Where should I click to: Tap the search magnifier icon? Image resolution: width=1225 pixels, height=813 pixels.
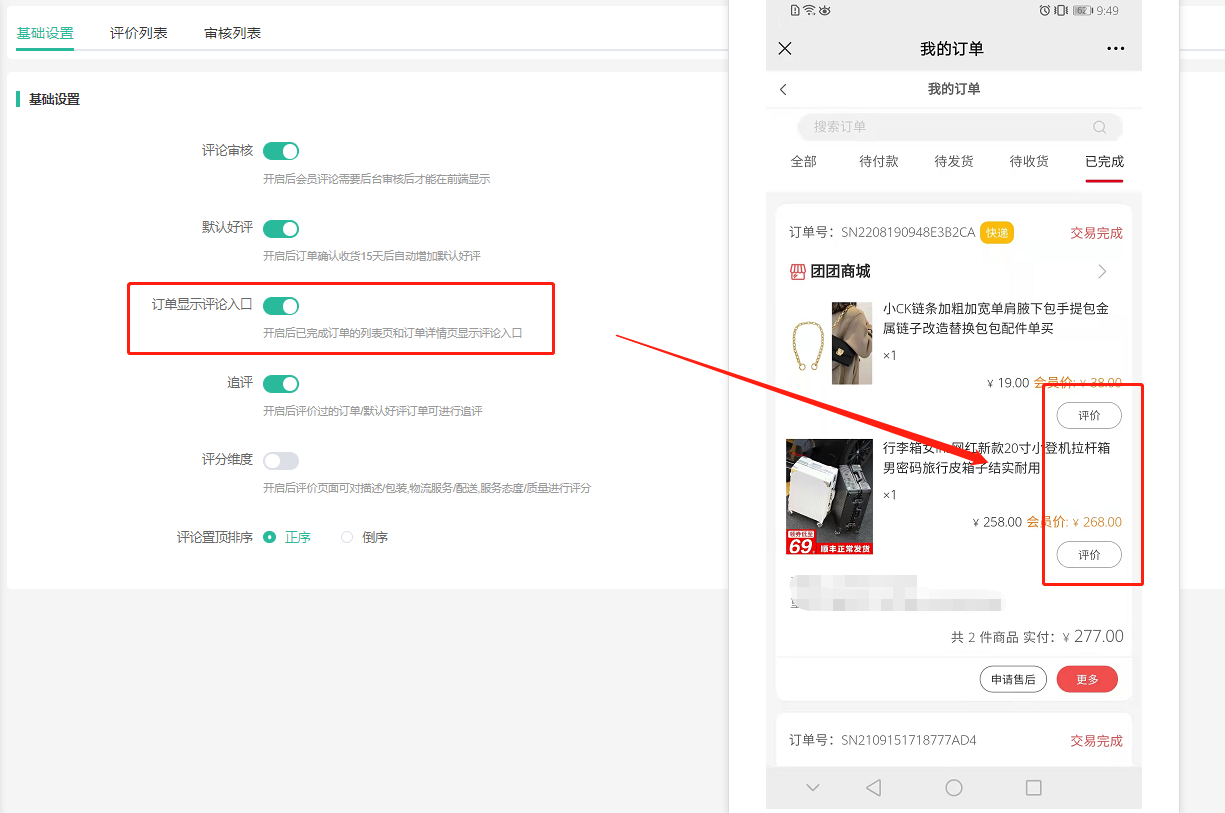(x=1099, y=127)
